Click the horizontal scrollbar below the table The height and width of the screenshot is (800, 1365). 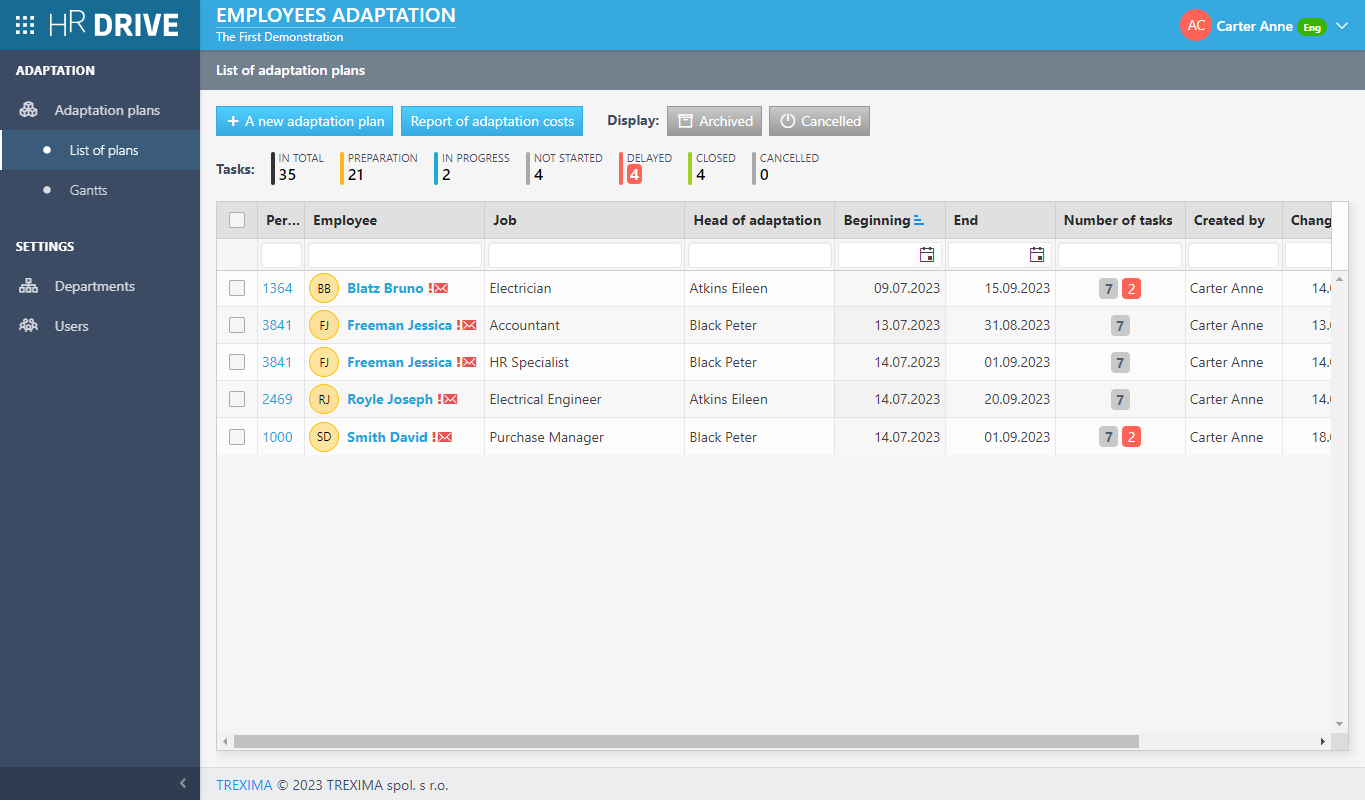[680, 741]
